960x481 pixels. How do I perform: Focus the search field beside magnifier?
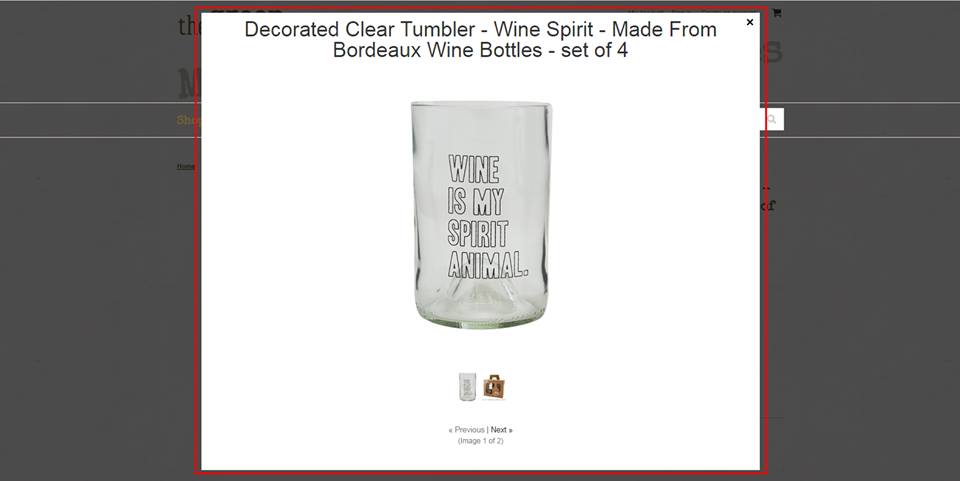pos(763,119)
